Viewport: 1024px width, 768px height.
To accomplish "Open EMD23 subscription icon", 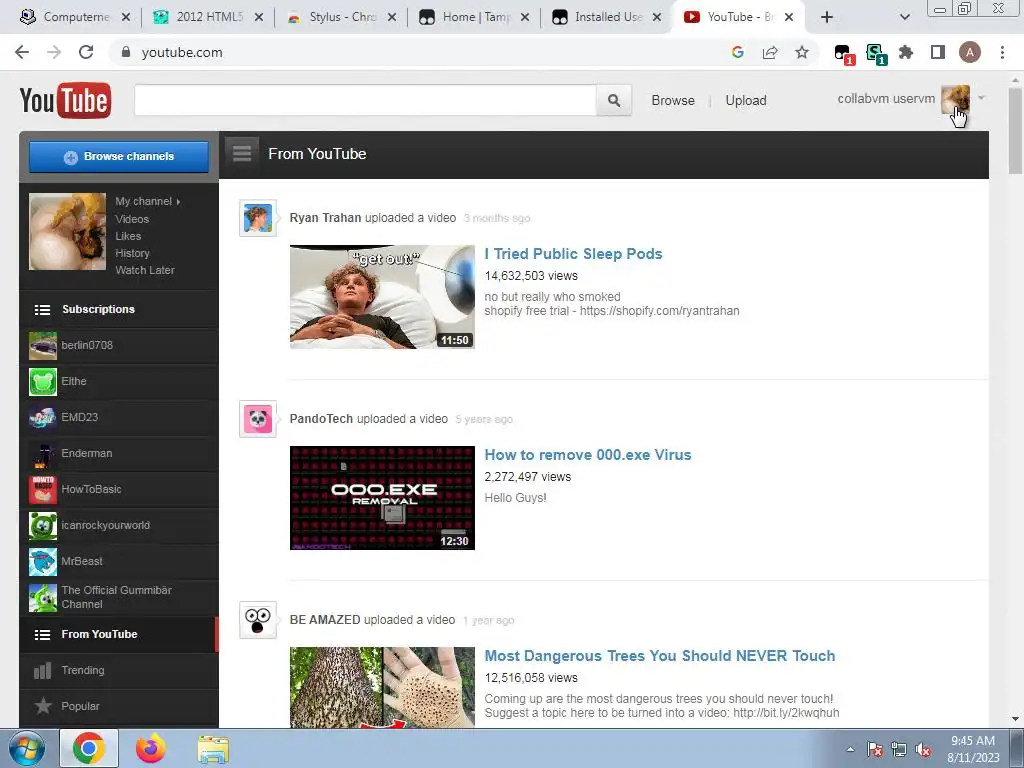I will (42, 417).
